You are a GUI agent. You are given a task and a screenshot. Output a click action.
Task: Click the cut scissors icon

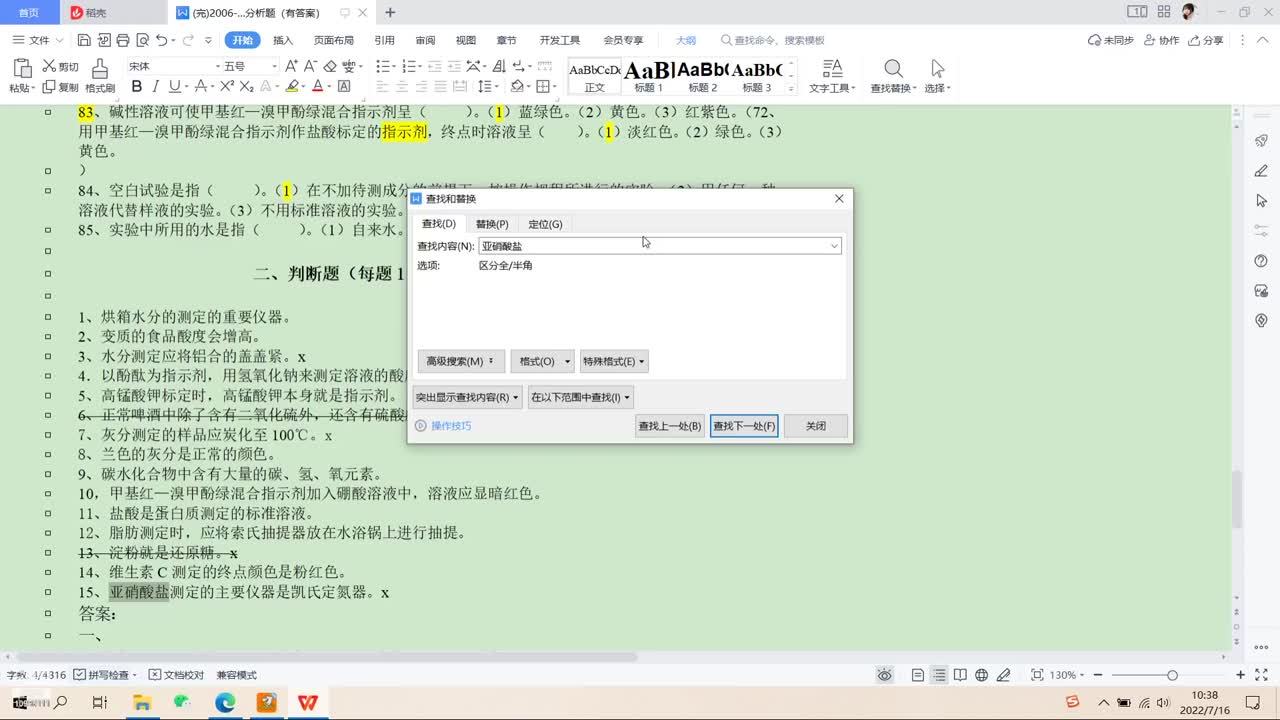(49, 66)
